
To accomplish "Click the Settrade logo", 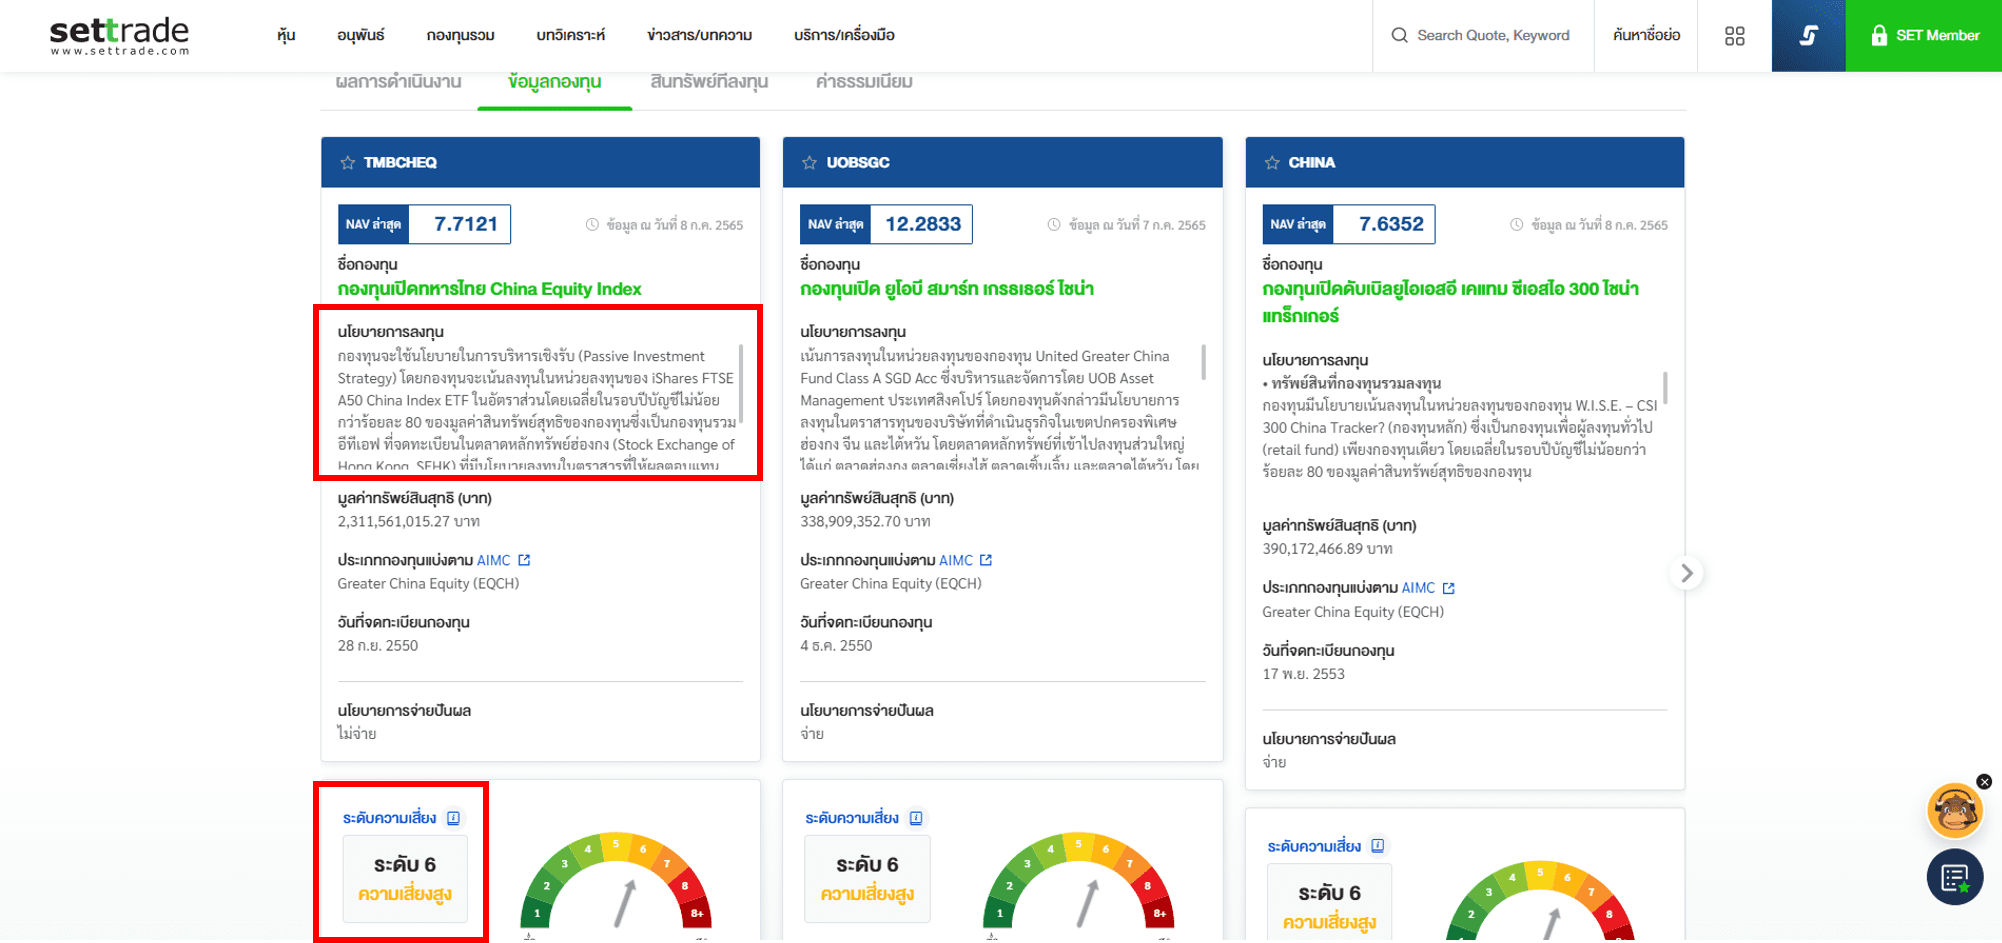I will [x=119, y=36].
